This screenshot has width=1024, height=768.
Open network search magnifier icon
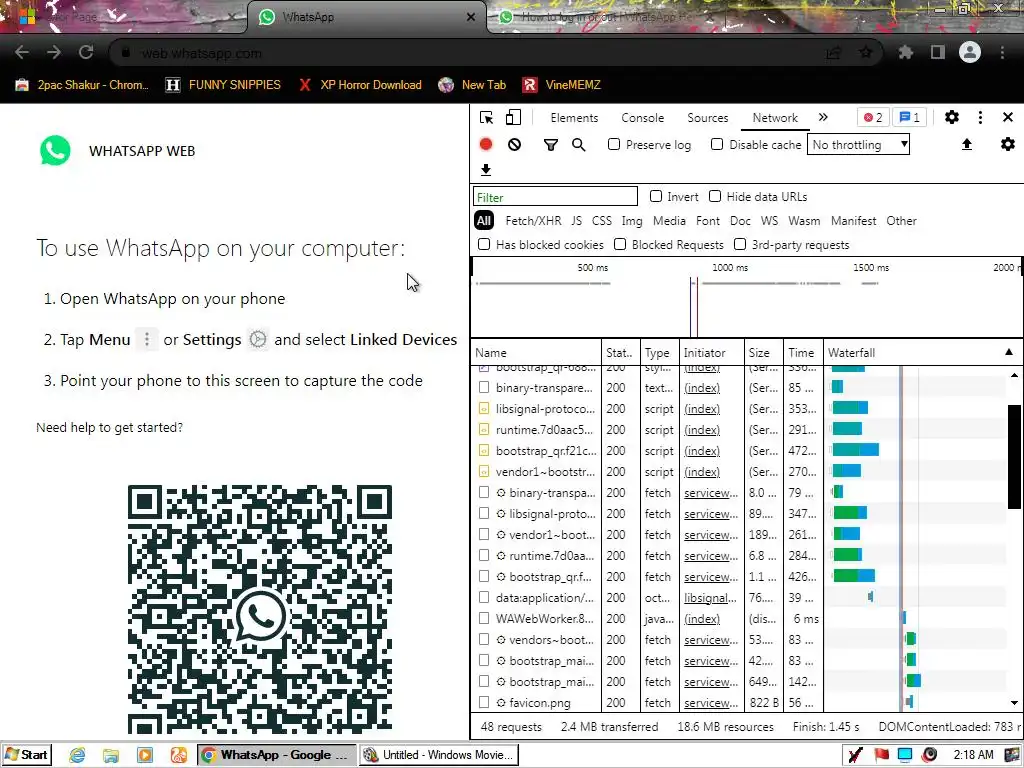tap(579, 144)
